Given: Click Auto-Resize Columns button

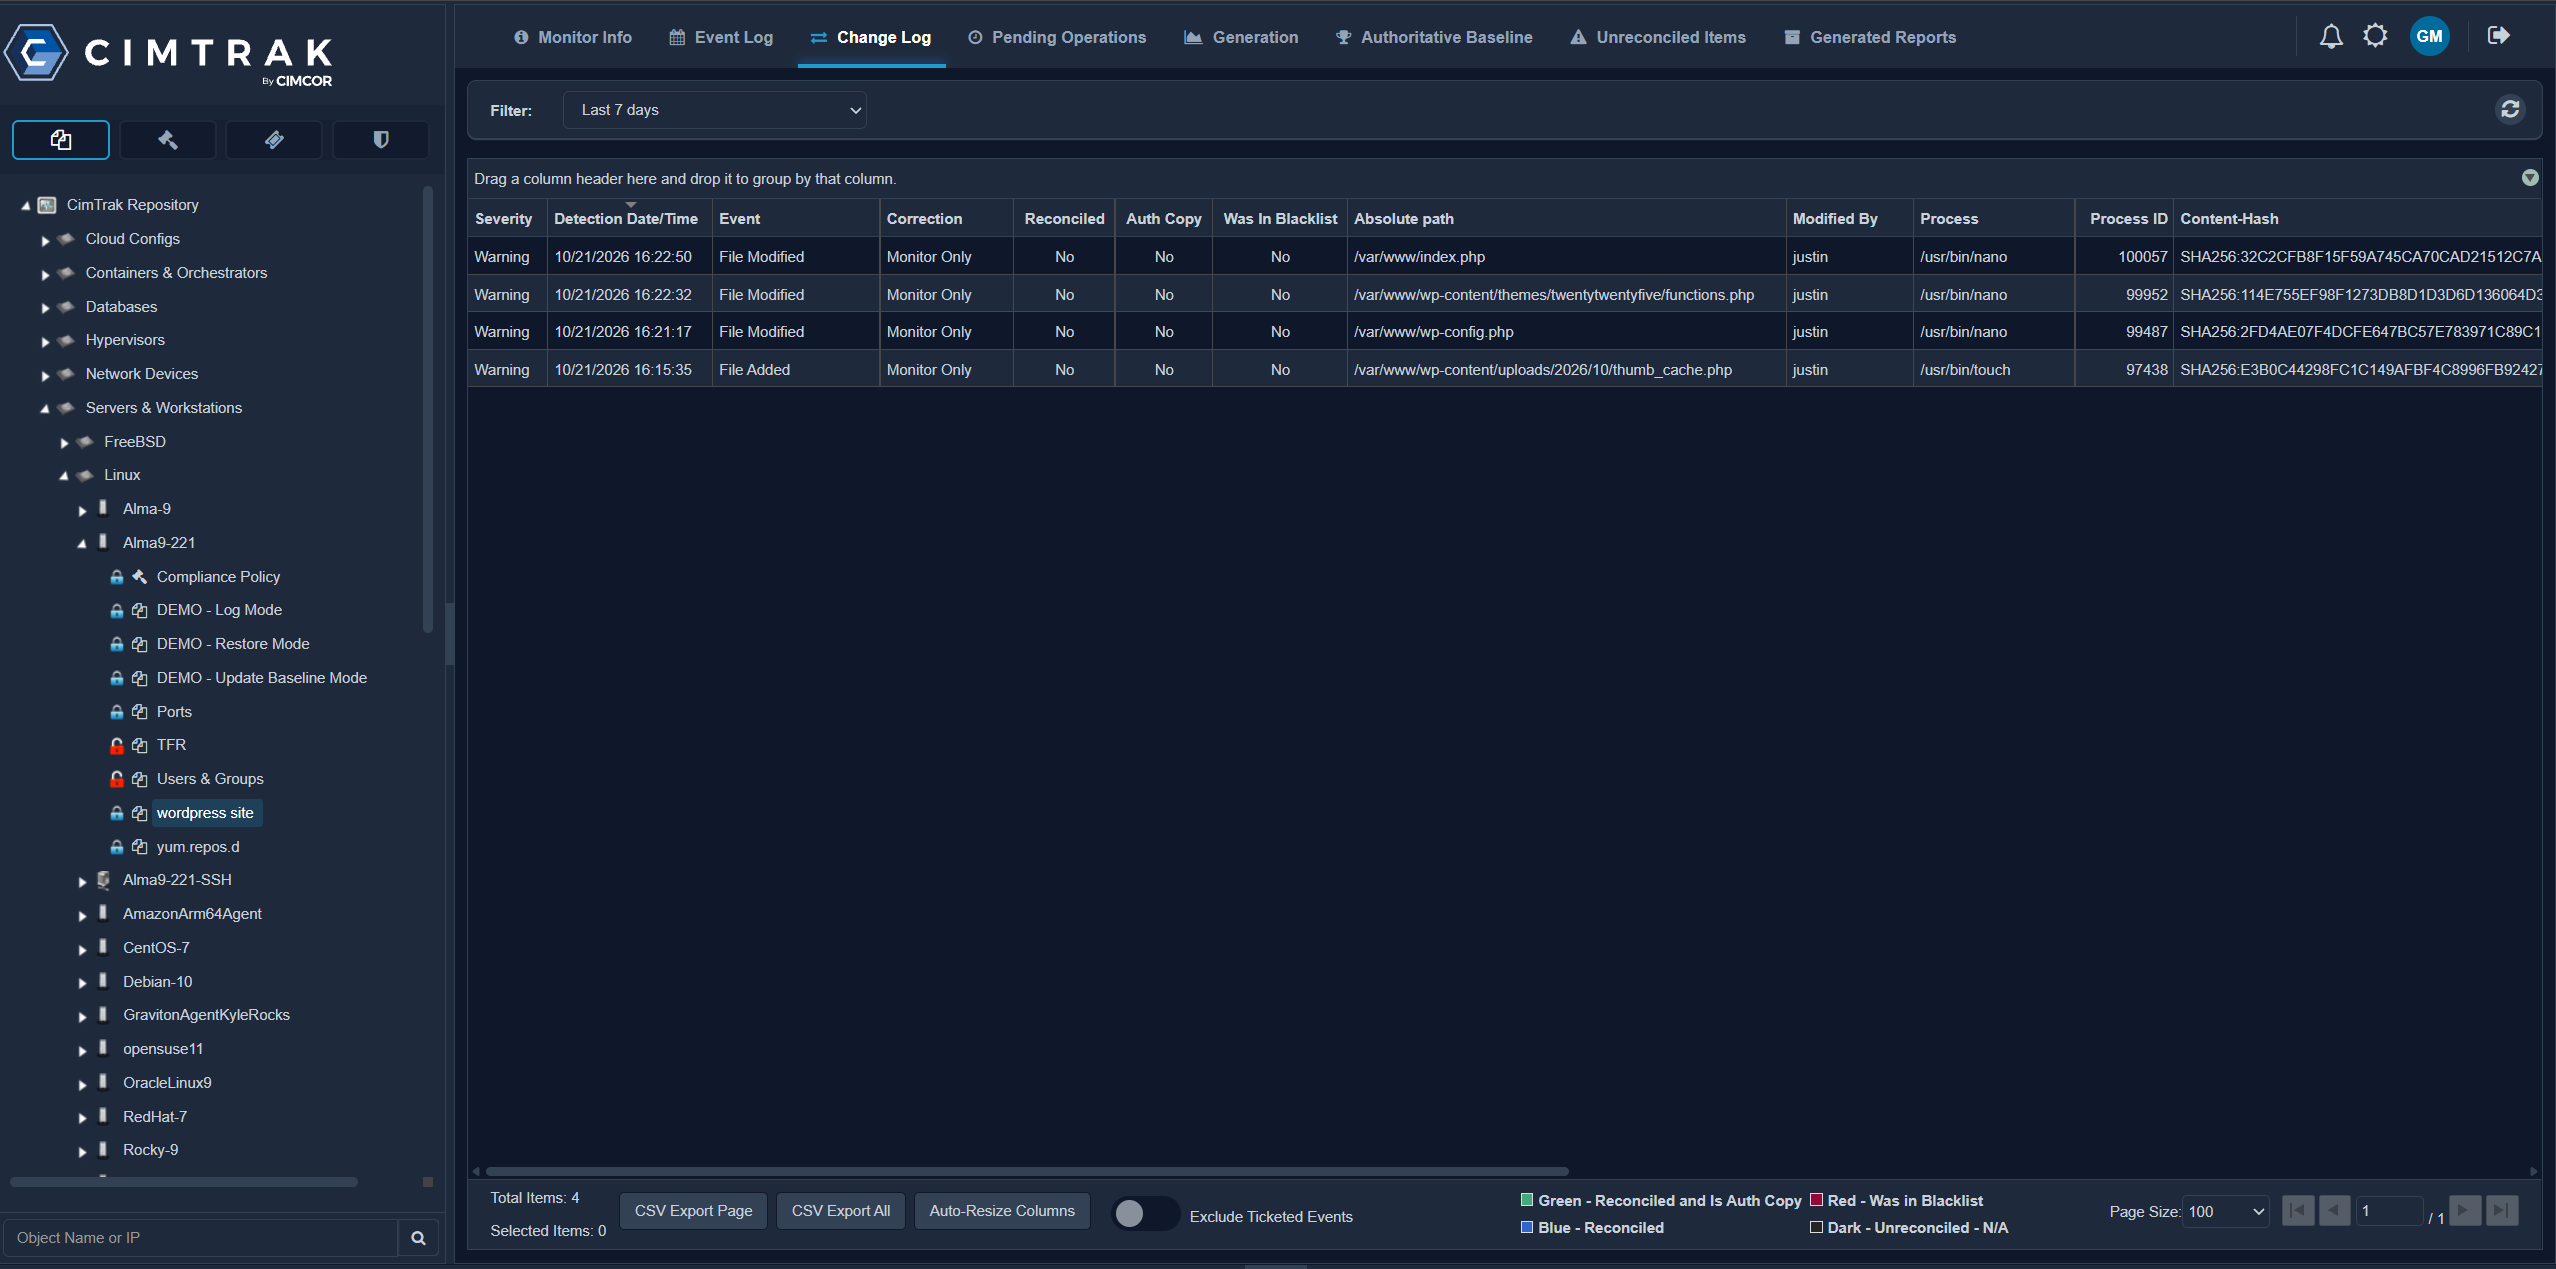Looking at the screenshot, I should click(x=1002, y=1211).
